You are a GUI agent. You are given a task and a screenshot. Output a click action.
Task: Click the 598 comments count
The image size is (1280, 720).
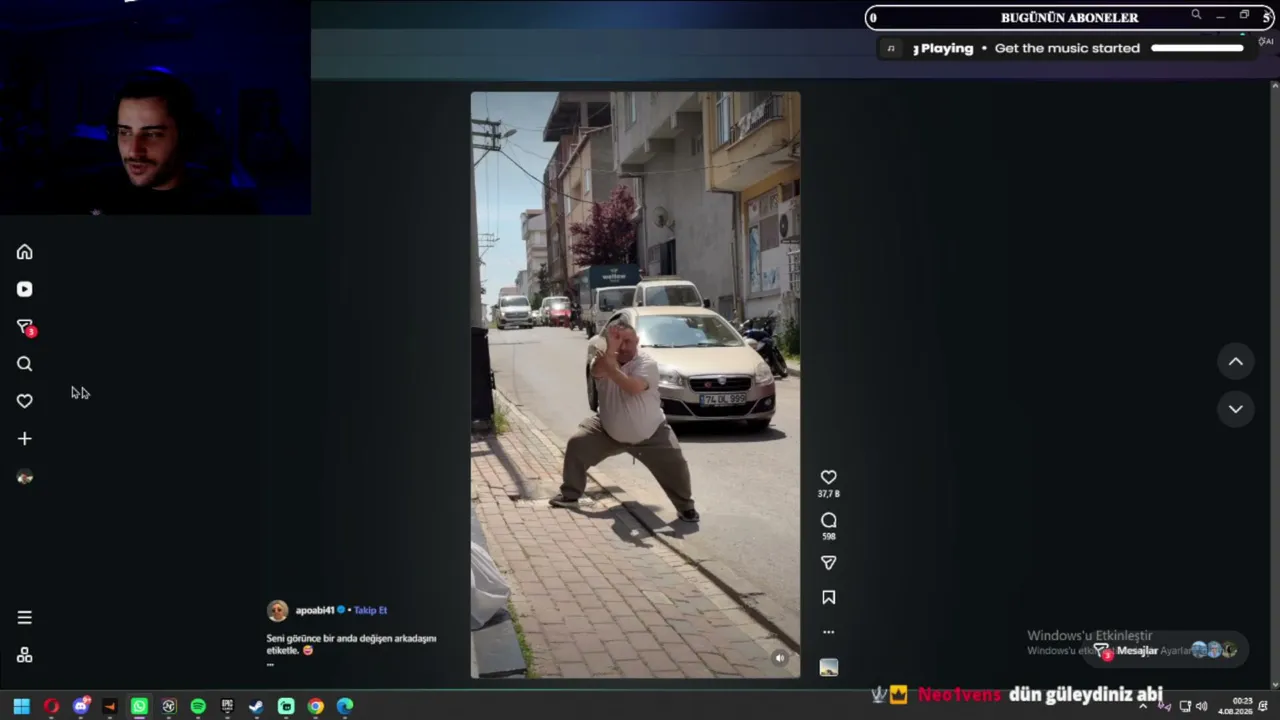pos(828,537)
